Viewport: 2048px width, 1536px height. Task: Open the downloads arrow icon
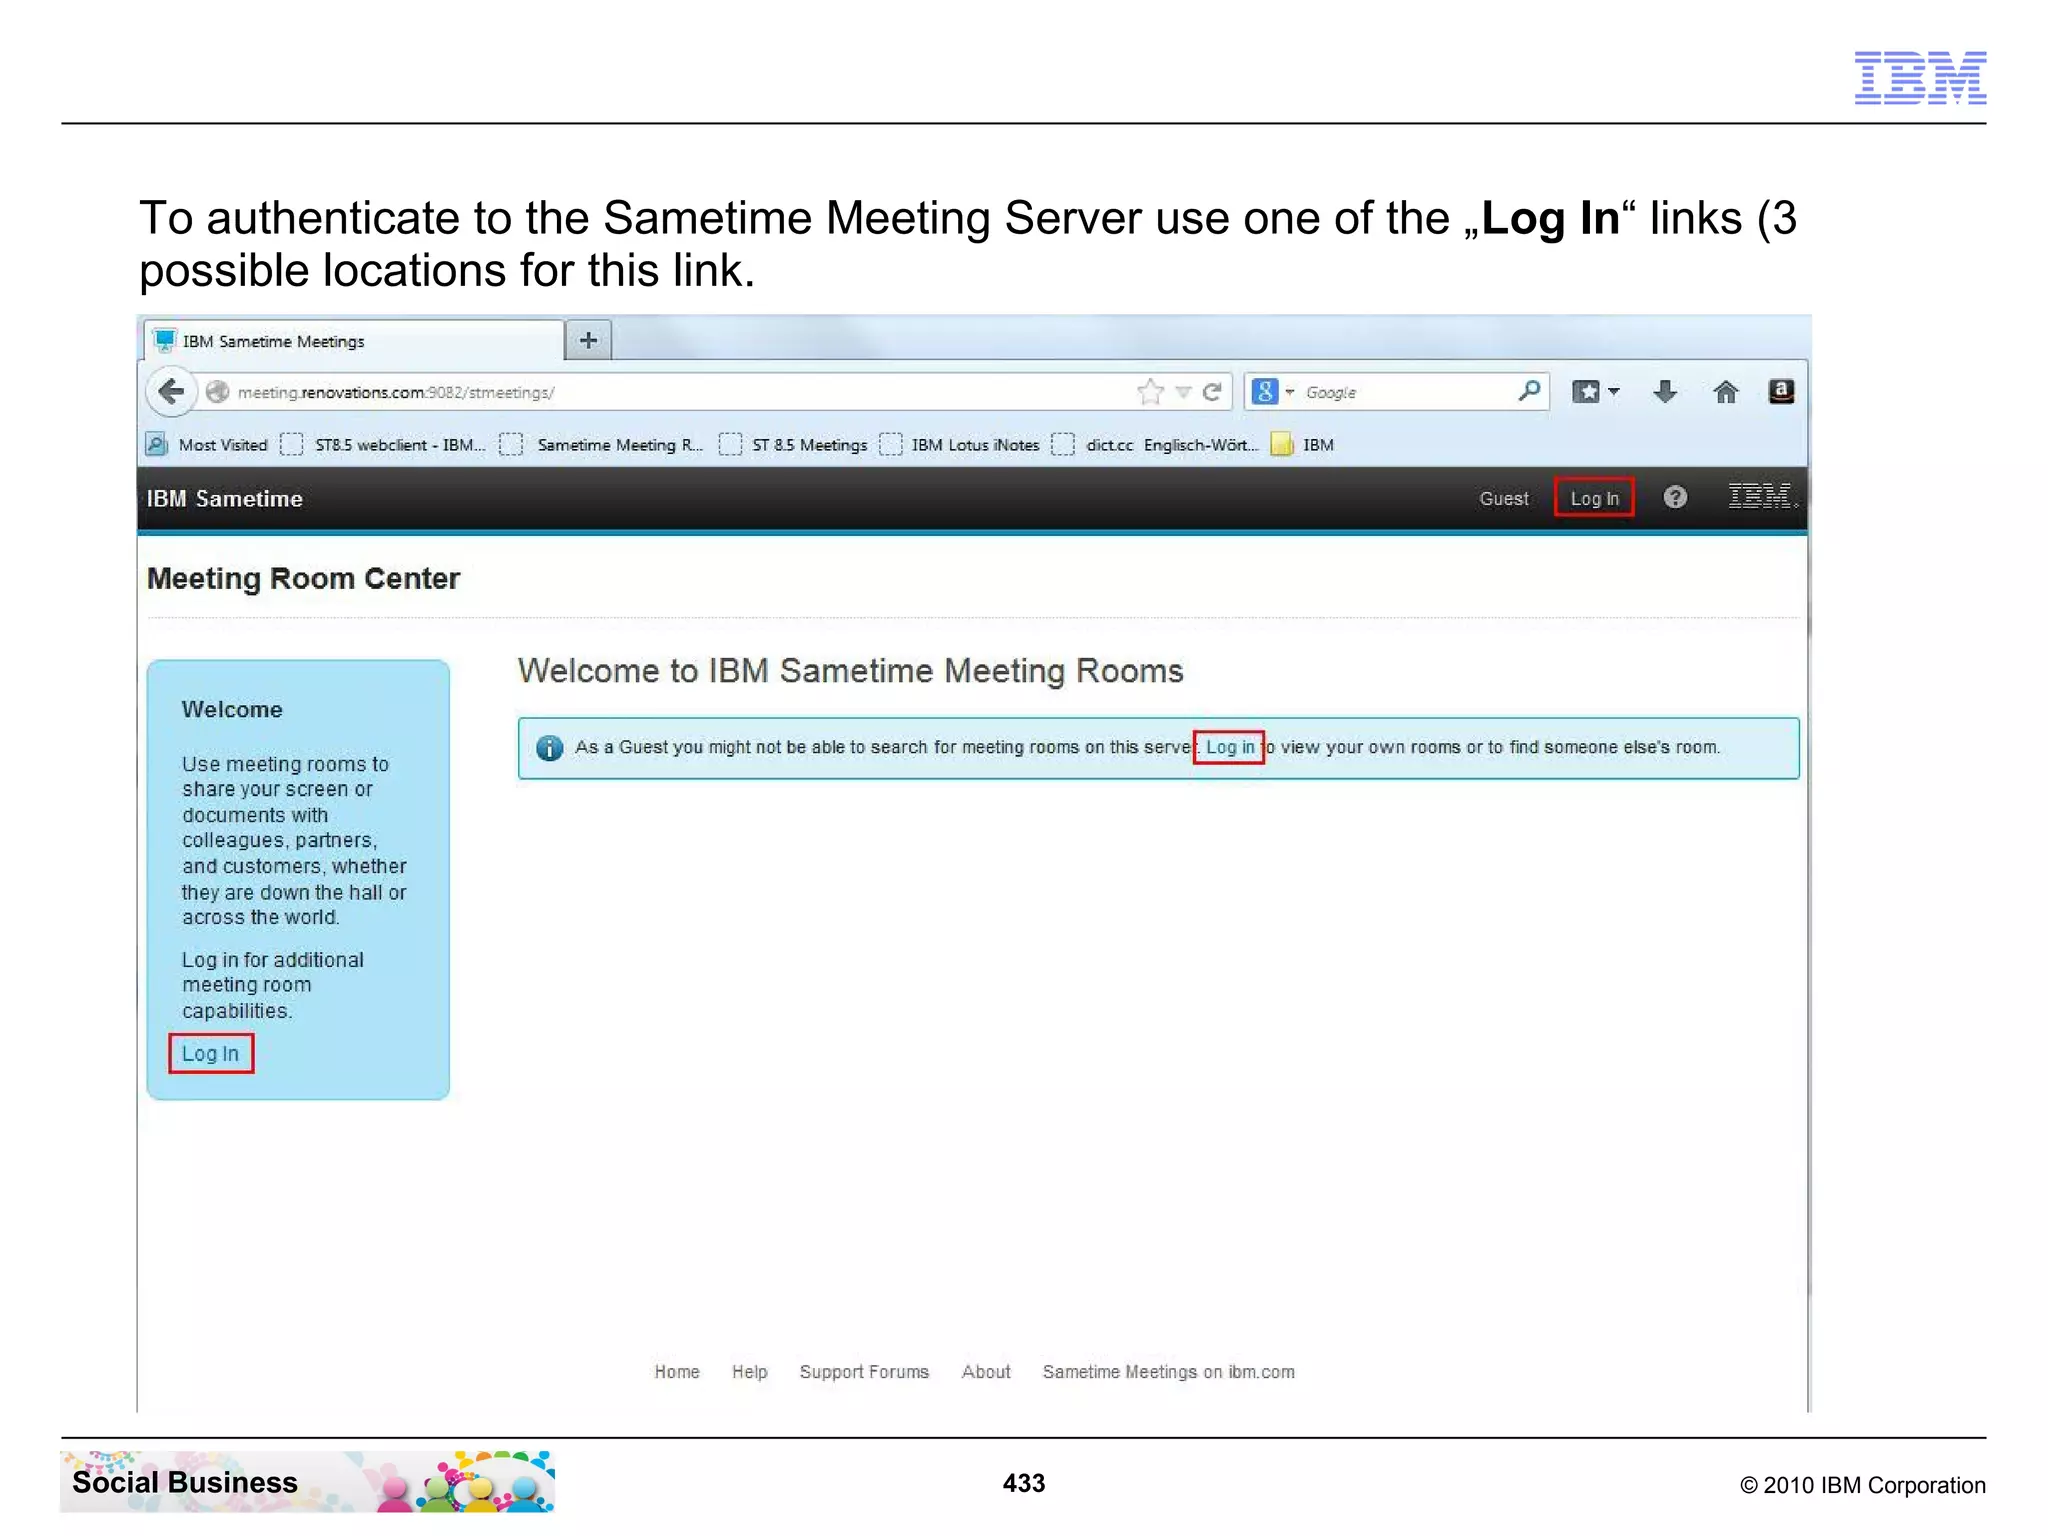(1665, 392)
